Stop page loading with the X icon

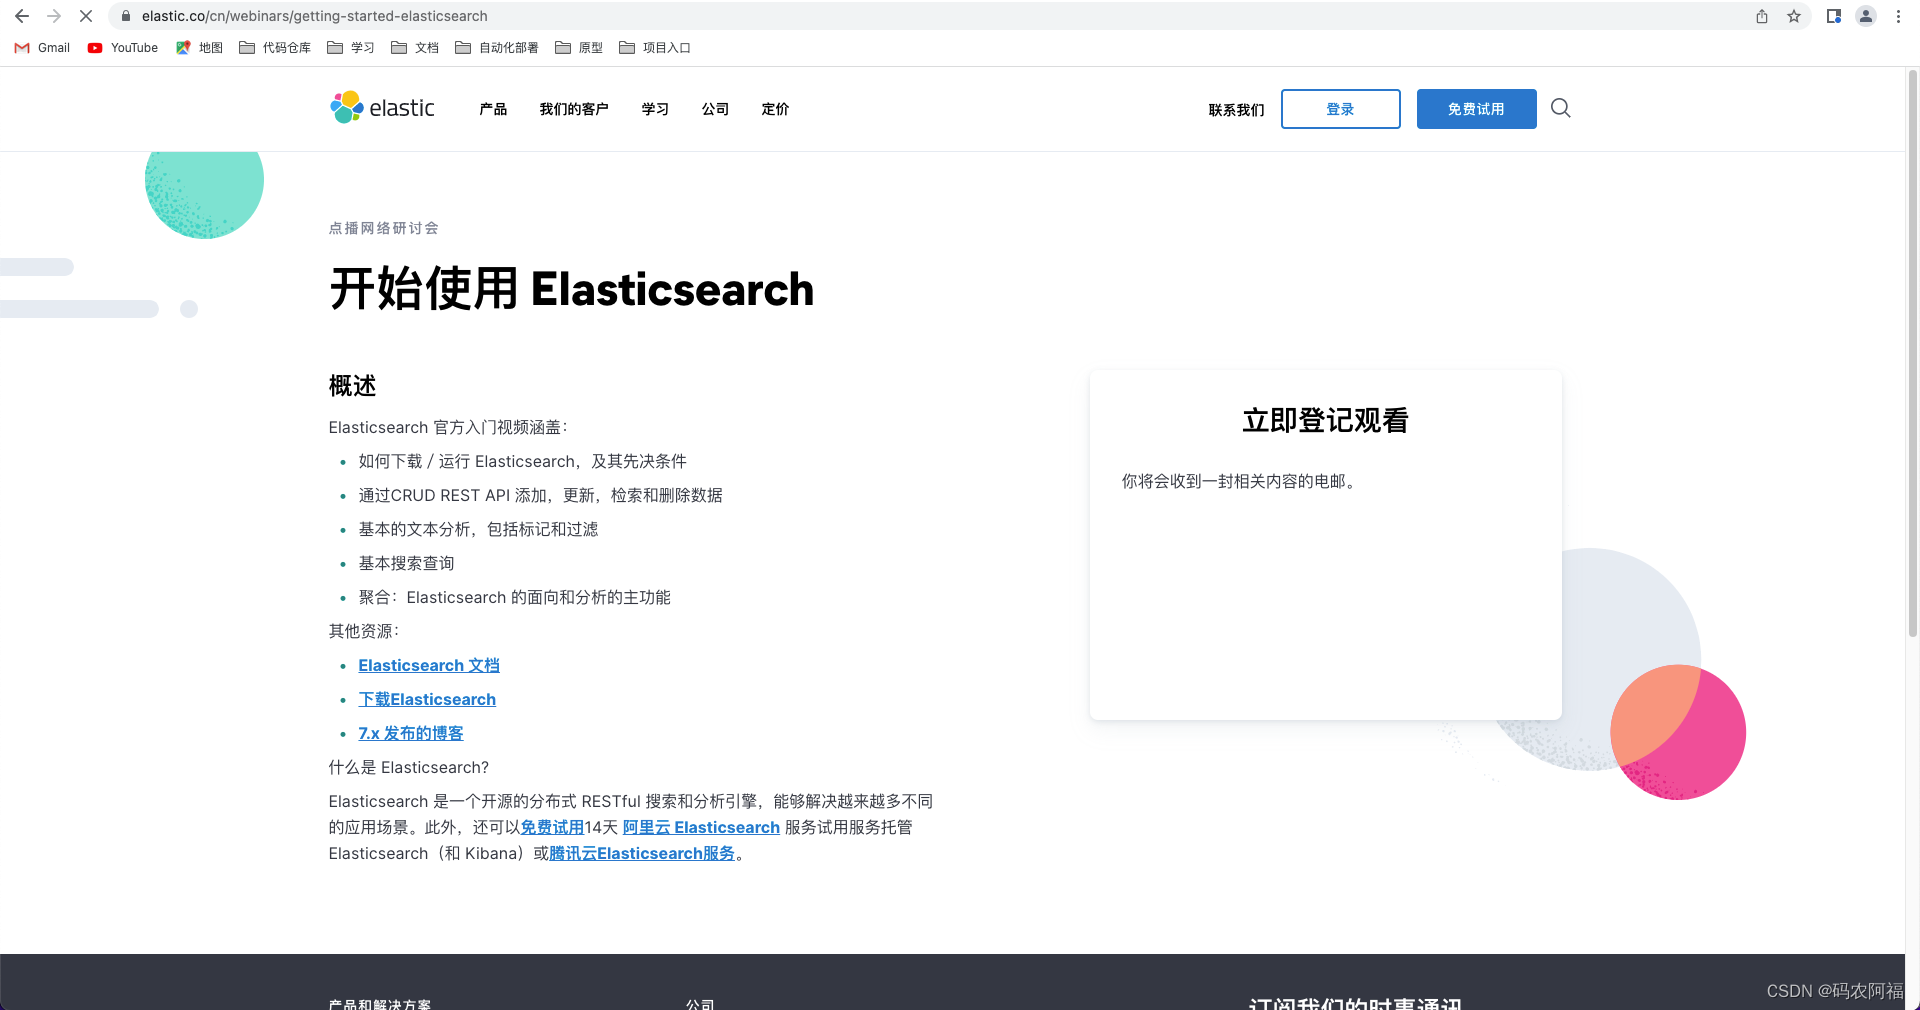pyautogui.click(x=86, y=16)
